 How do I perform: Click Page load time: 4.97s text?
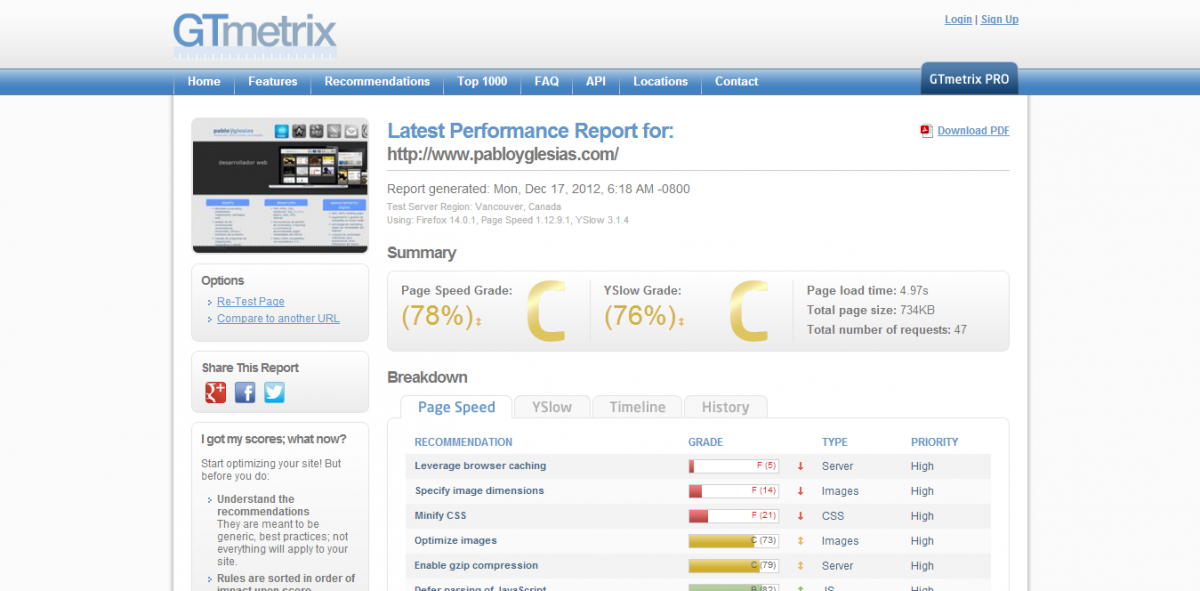867,291
